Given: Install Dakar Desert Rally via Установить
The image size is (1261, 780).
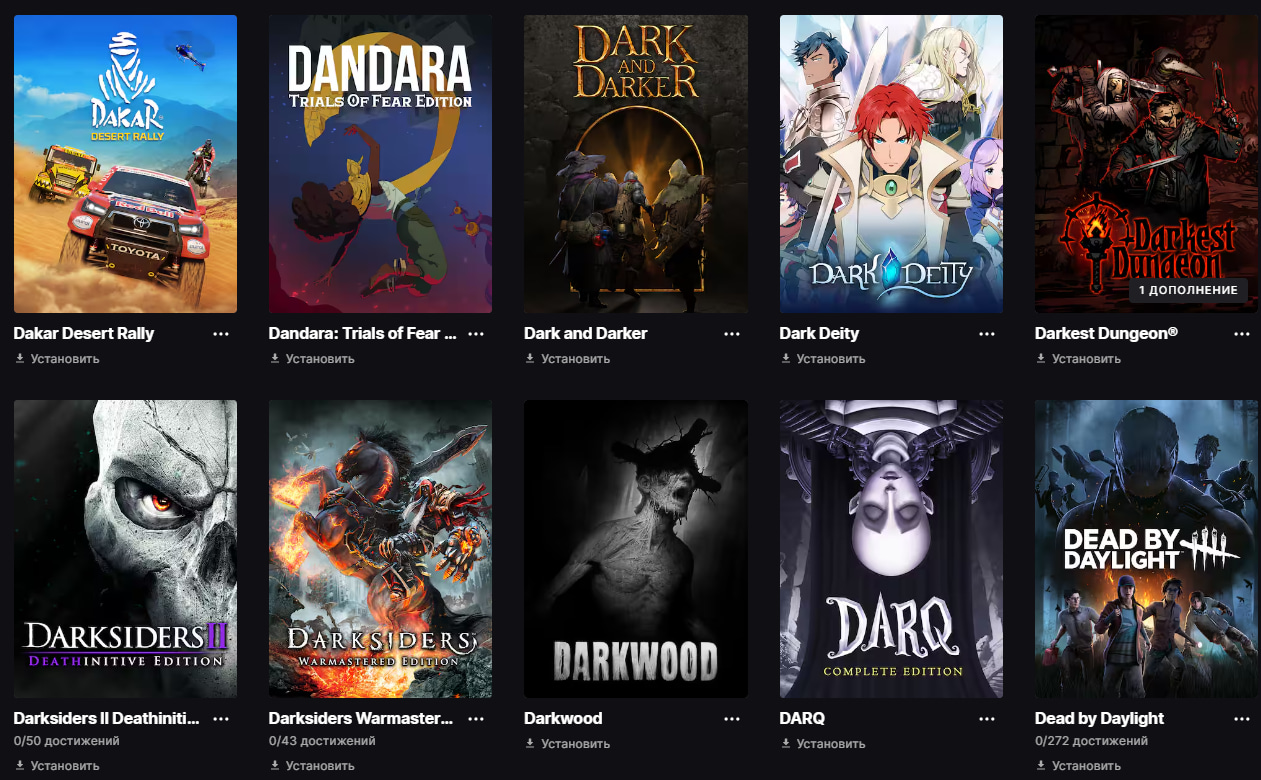Looking at the screenshot, I should point(57,359).
